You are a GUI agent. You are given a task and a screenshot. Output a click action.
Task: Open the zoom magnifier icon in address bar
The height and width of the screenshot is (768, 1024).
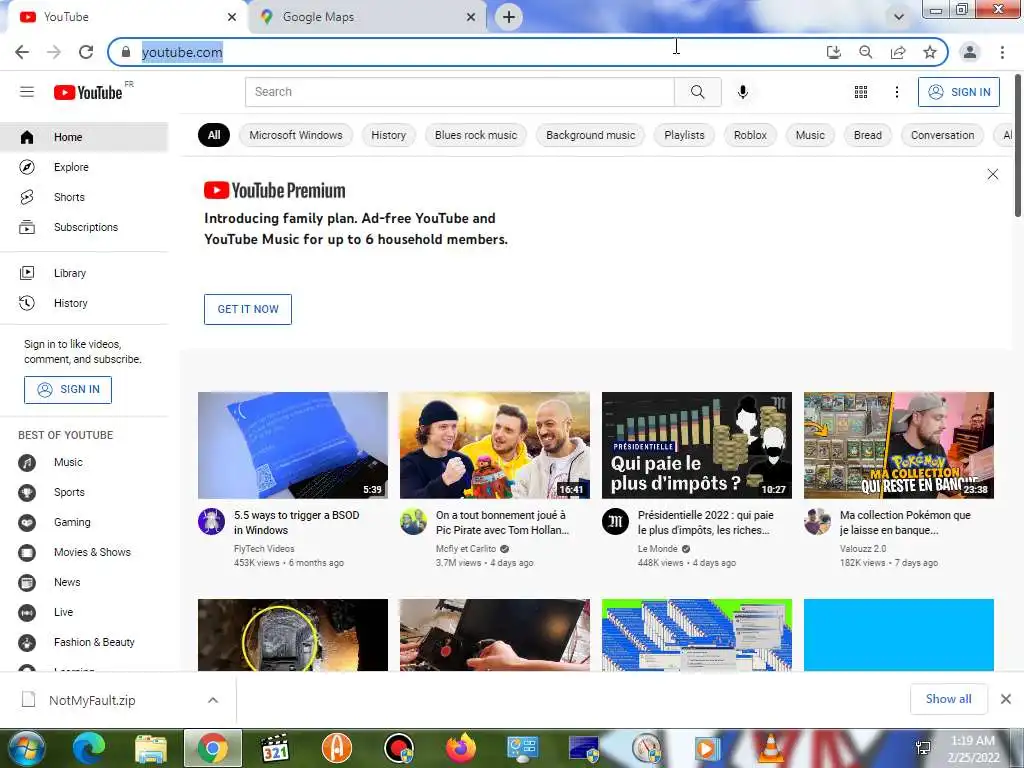pos(866,52)
